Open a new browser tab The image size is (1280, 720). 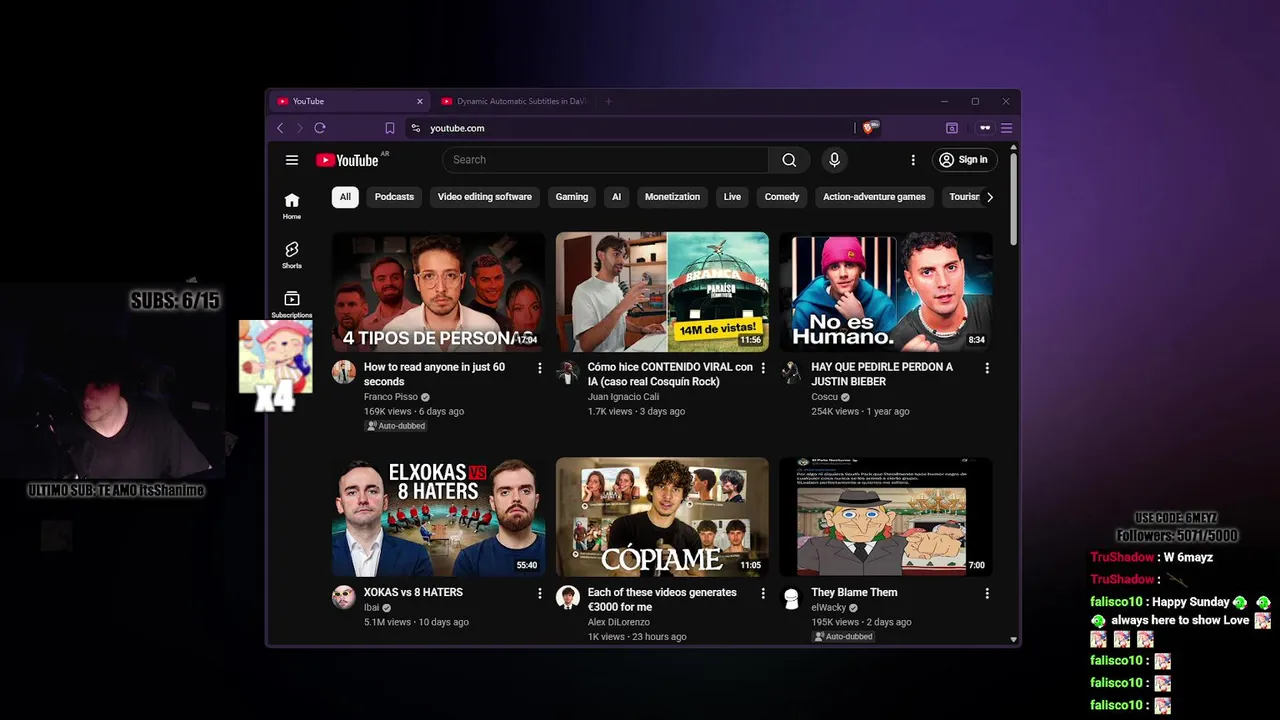coord(608,101)
